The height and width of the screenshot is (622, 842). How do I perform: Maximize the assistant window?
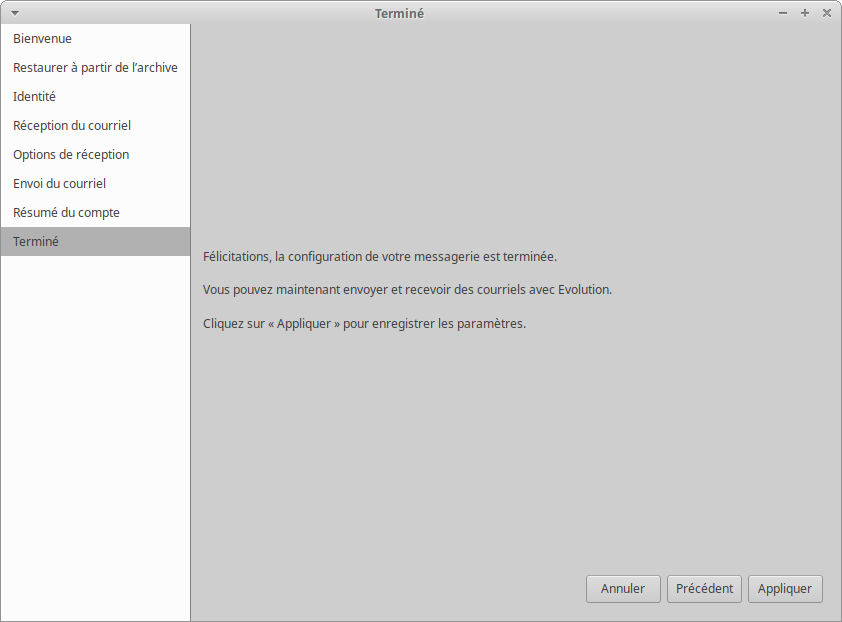click(805, 13)
